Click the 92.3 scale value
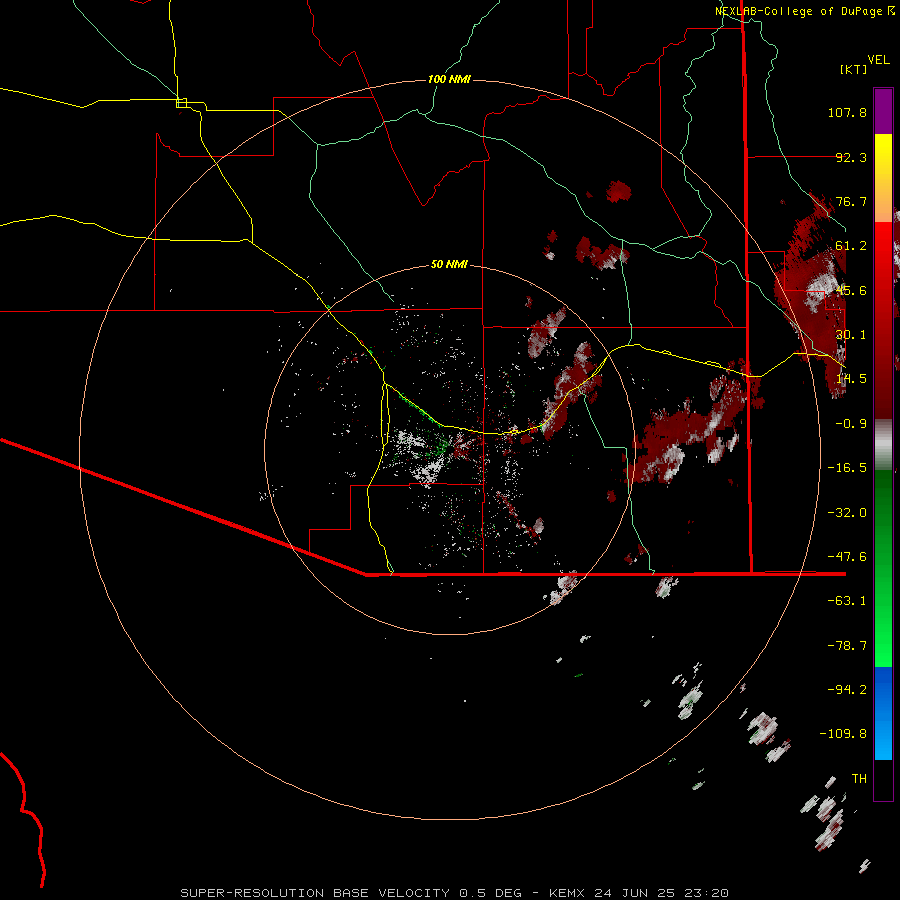Screen dimensions: 900x900 851,157
